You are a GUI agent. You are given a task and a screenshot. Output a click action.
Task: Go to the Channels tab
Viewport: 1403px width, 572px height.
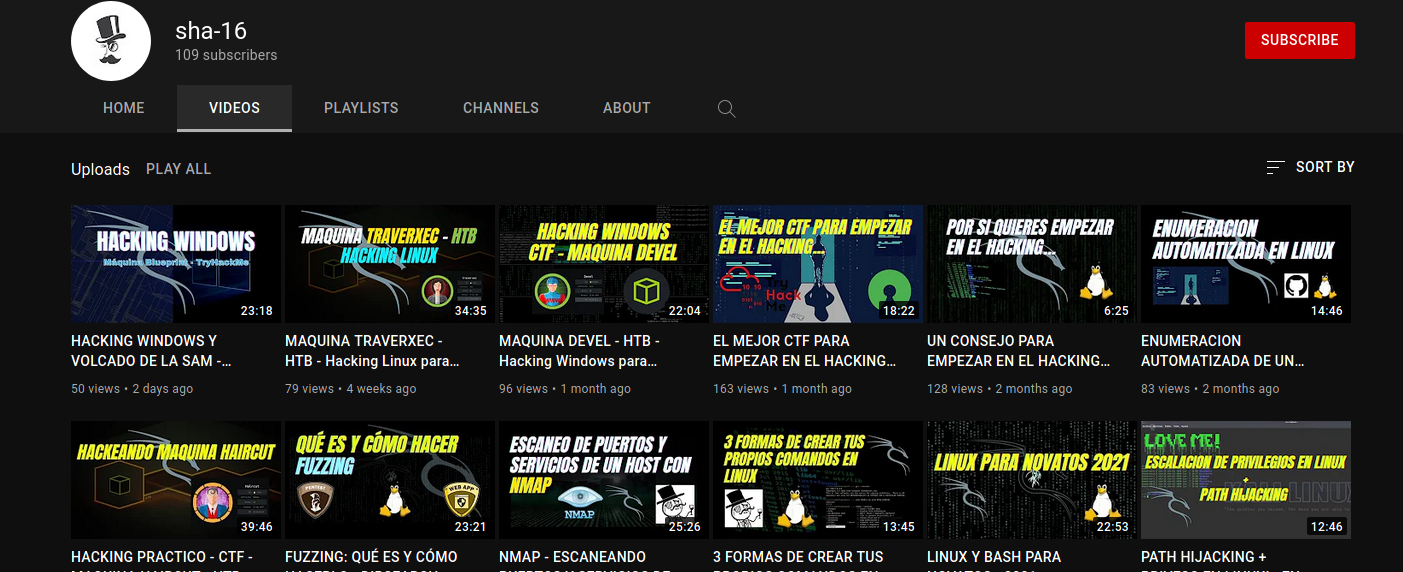[501, 108]
